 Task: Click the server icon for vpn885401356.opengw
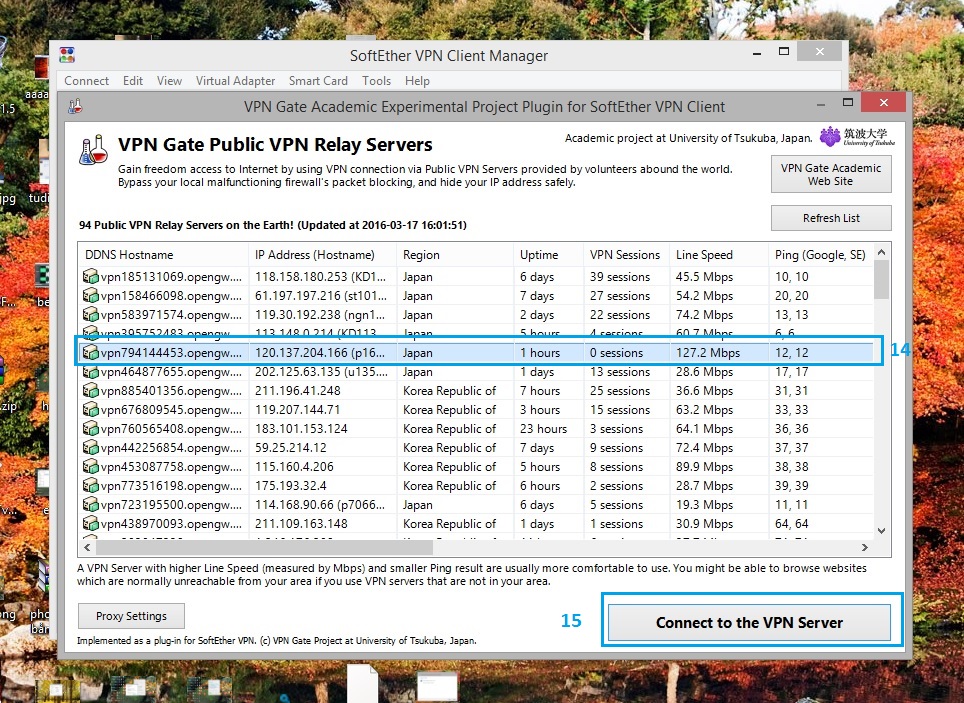(x=90, y=391)
